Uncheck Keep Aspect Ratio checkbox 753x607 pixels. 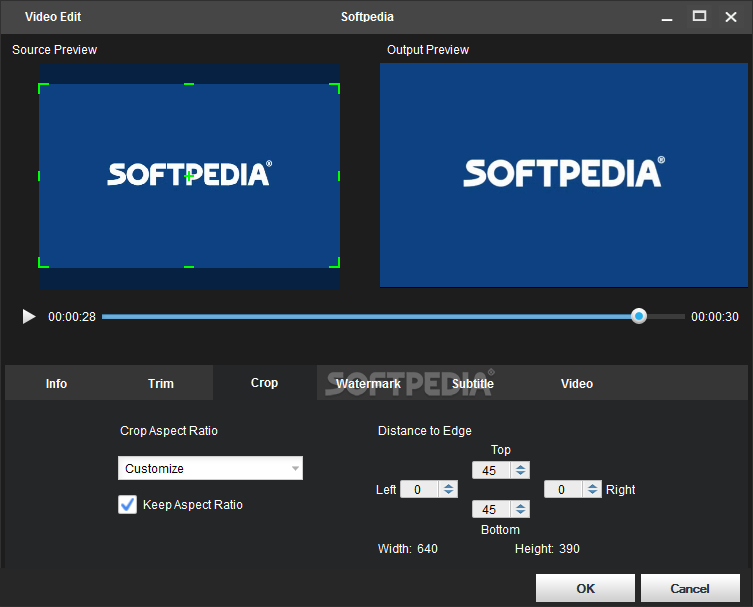(127, 505)
